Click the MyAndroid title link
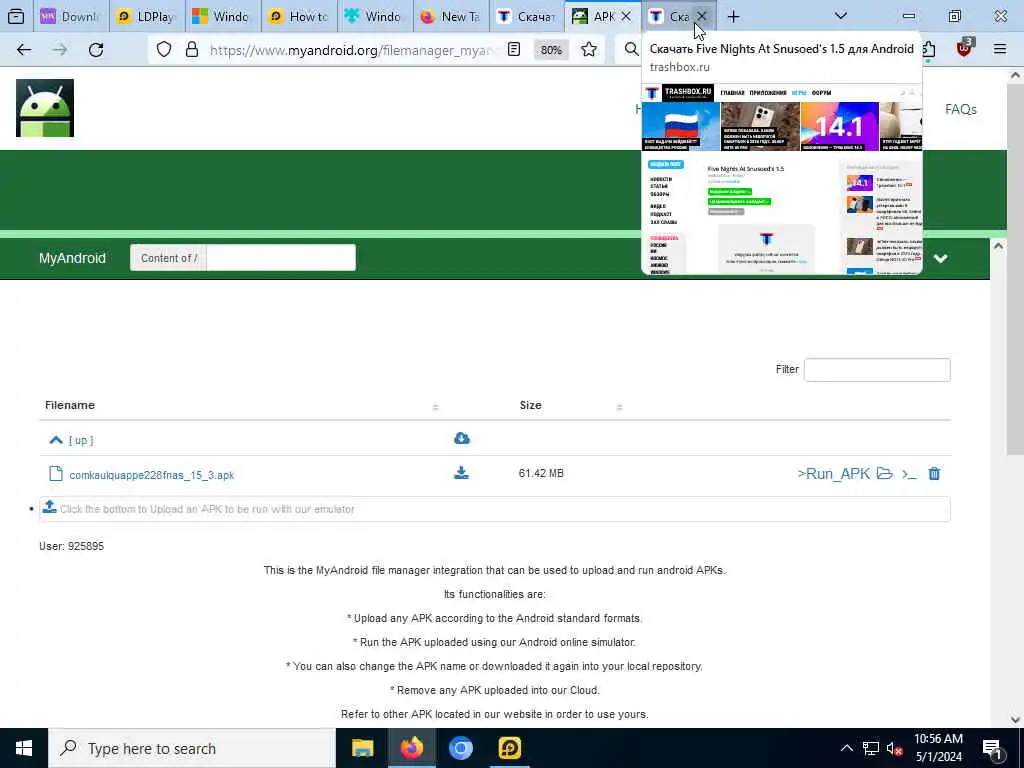Viewport: 1024px width, 768px height. (72, 258)
